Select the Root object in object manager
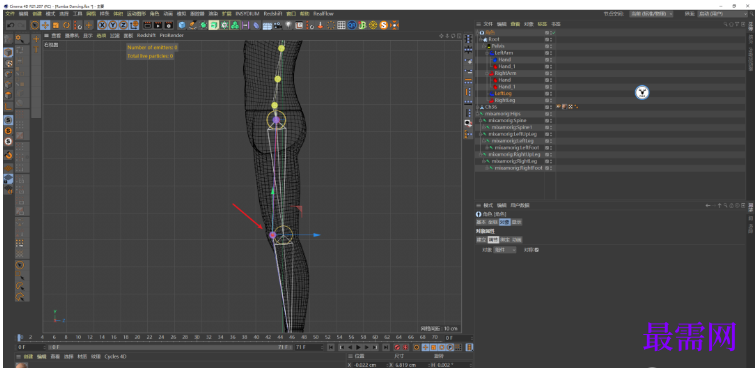 [494, 39]
